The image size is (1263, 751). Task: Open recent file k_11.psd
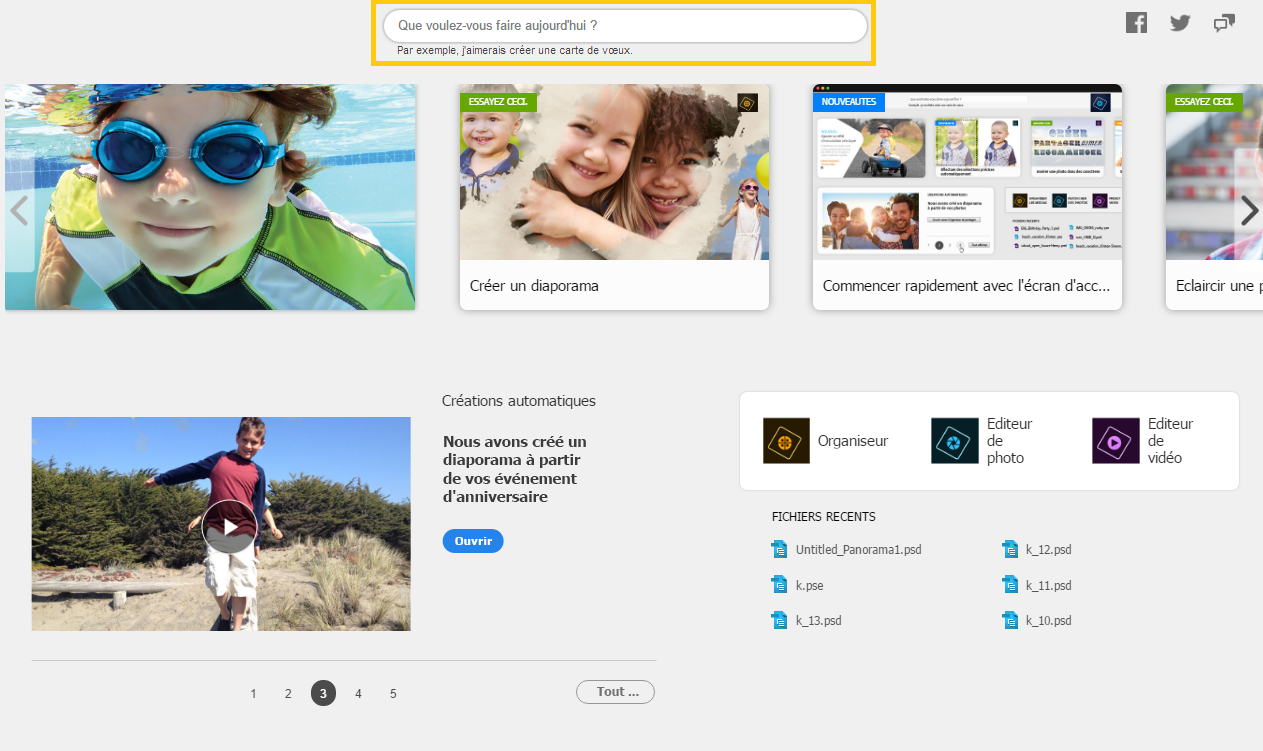click(1049, 586)
